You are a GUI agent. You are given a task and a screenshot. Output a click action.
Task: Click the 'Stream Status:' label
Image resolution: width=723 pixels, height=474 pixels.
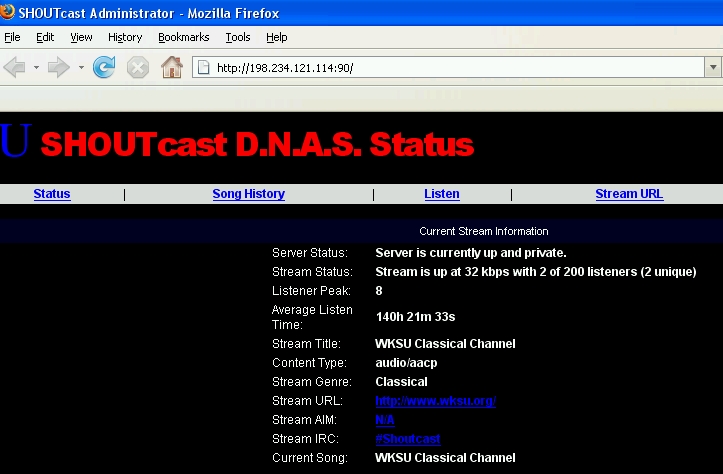coord(312,272)
